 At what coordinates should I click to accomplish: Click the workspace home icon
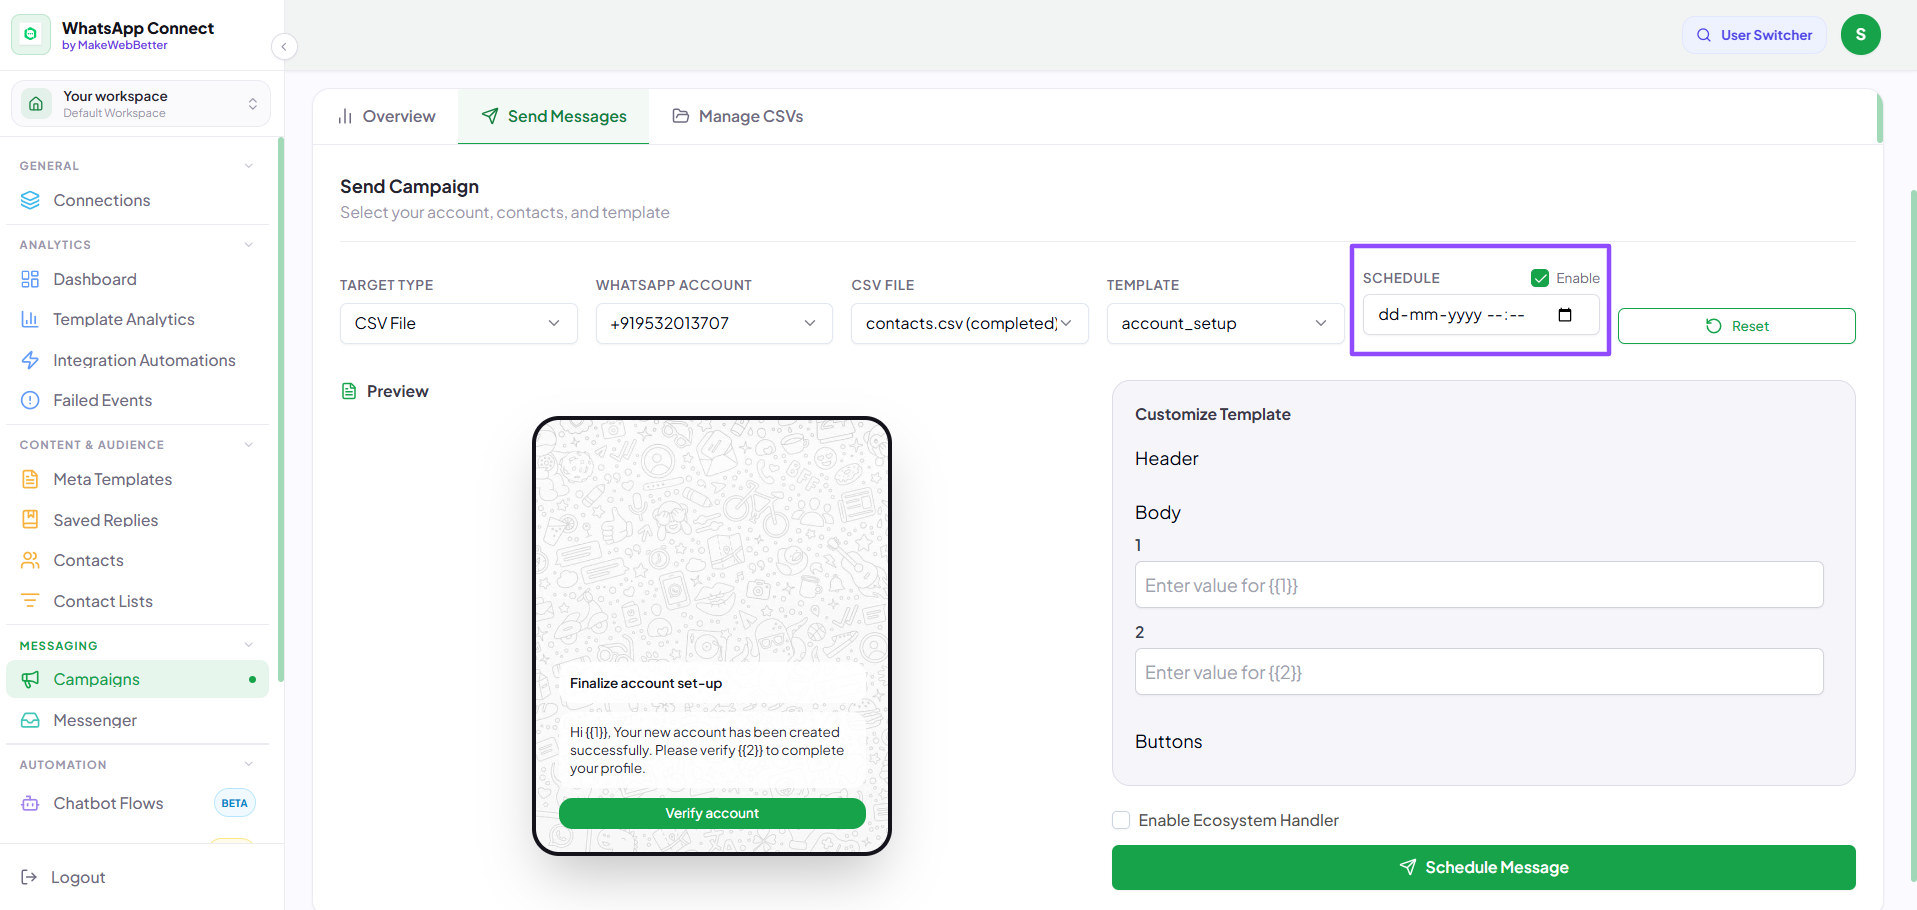[36, 104]
